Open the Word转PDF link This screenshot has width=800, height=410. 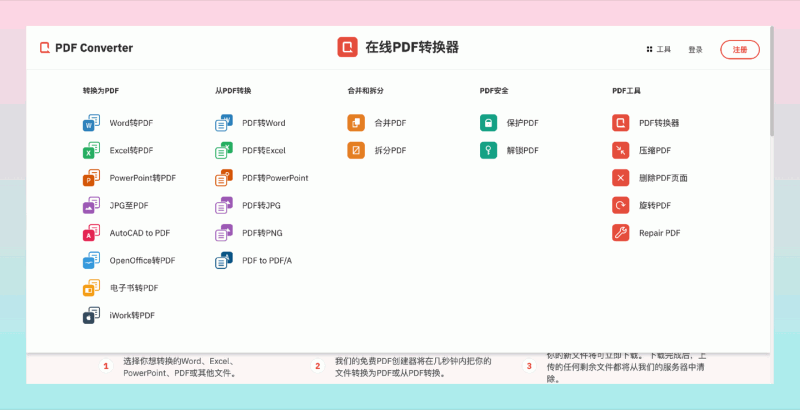[x=131, y=123]
